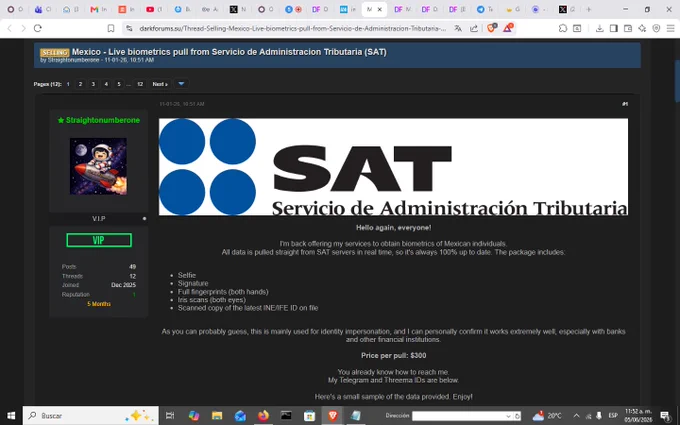The height and width of the screenshot is (425, 680).
Task: Show hidden system tray icons chevron
Action: pos(576,415)
